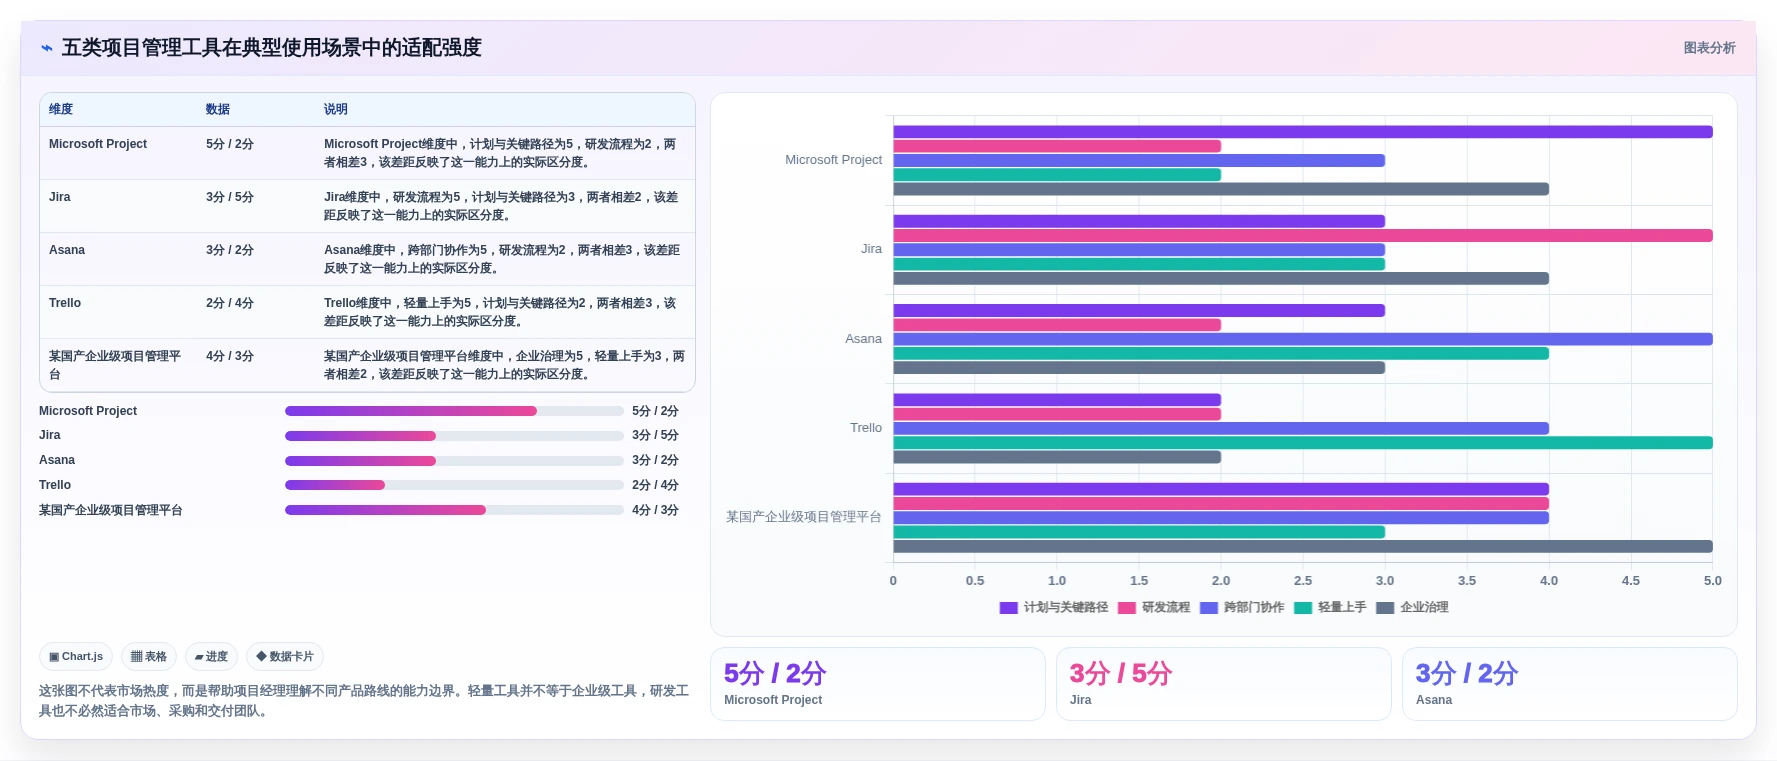This screenshot has width=1777, height=761.
Task: Open the 图表分析 label at top right
Action: (1709, 48)
